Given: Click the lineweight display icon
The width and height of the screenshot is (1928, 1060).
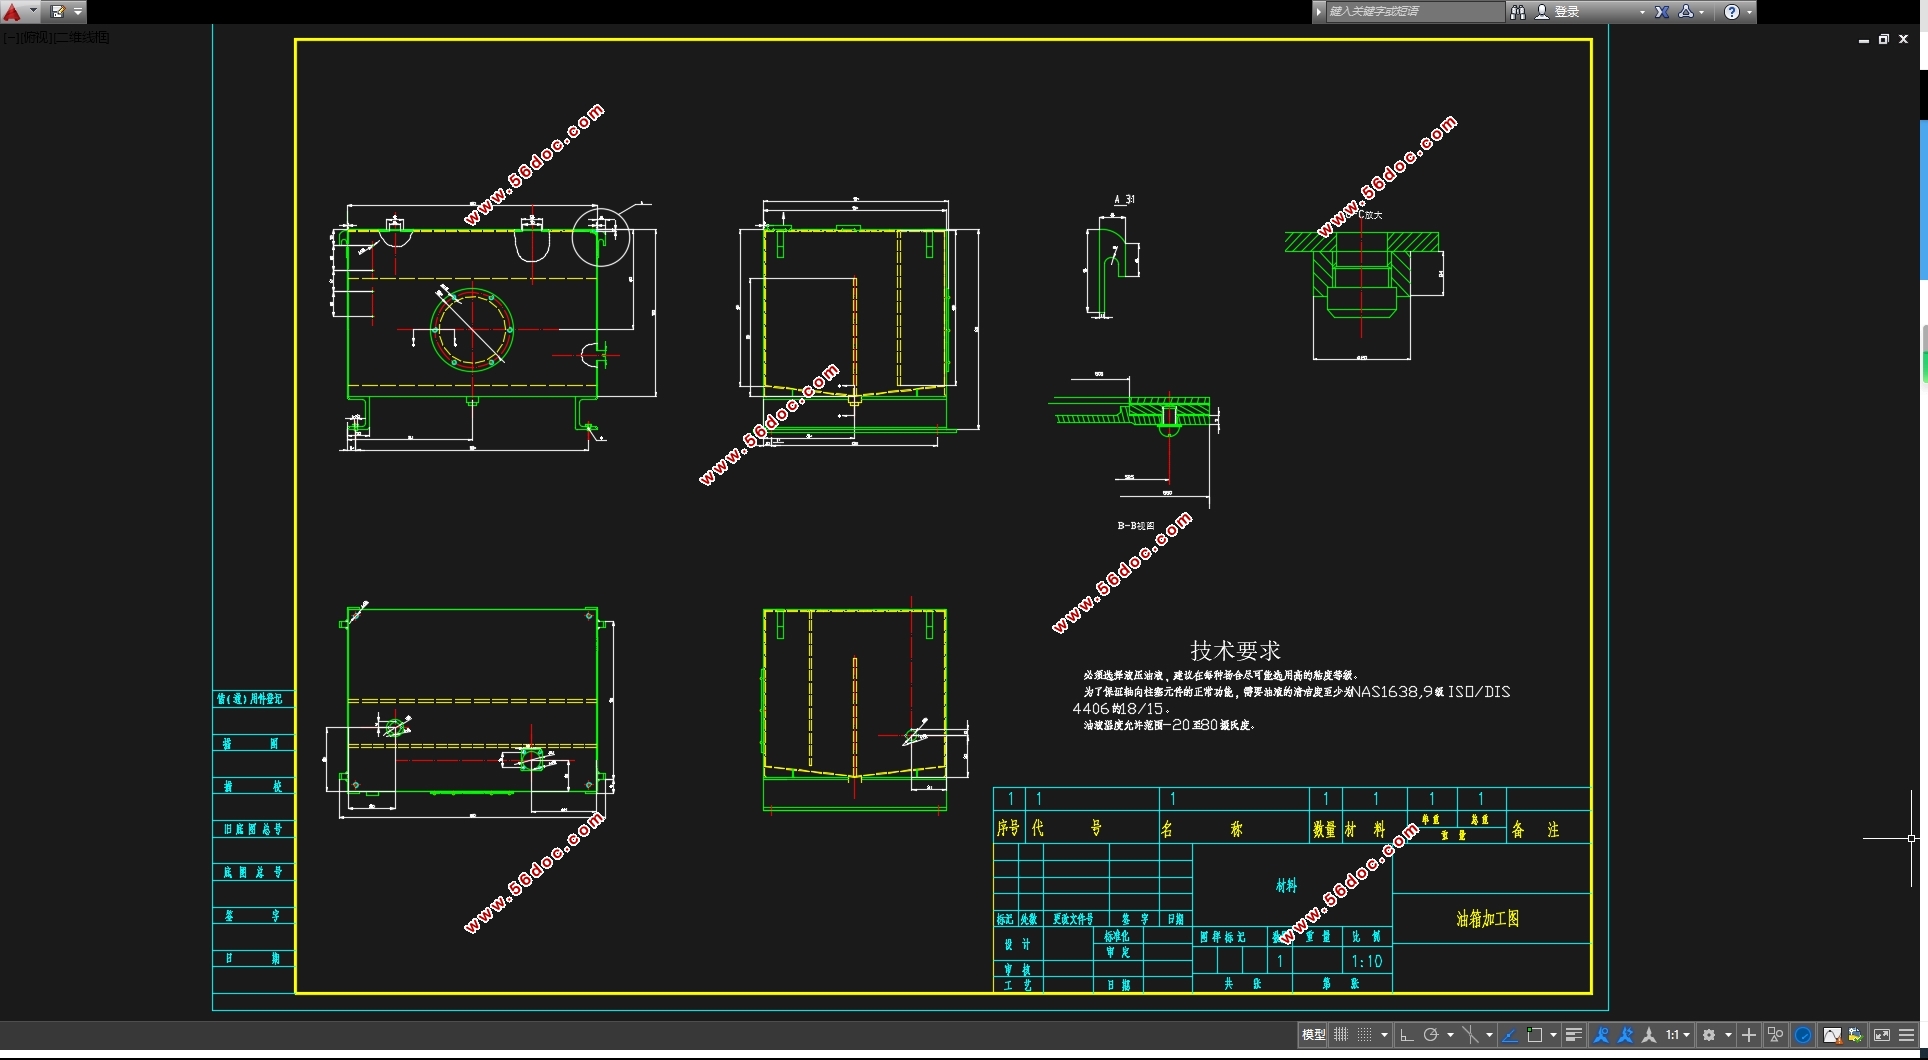Looking at the screenshot, I should (x=1573, y=1035).
